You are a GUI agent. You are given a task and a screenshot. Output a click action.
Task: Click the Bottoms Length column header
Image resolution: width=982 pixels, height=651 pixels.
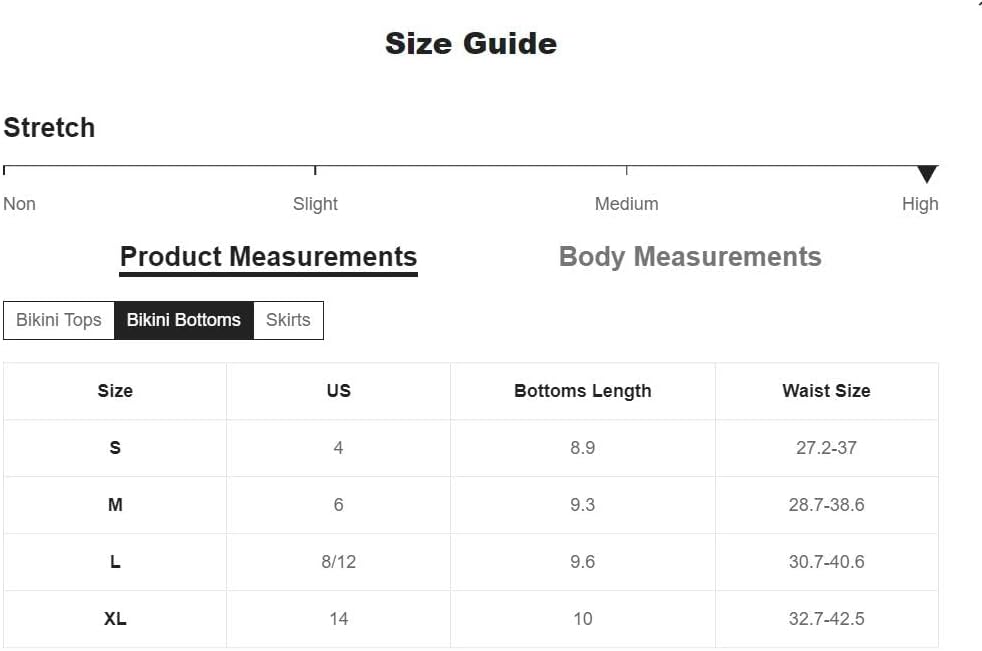click(x=582, y=391)
